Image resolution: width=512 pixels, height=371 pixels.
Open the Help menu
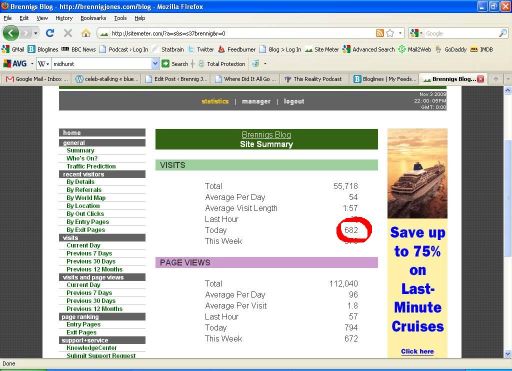[140, 18]
